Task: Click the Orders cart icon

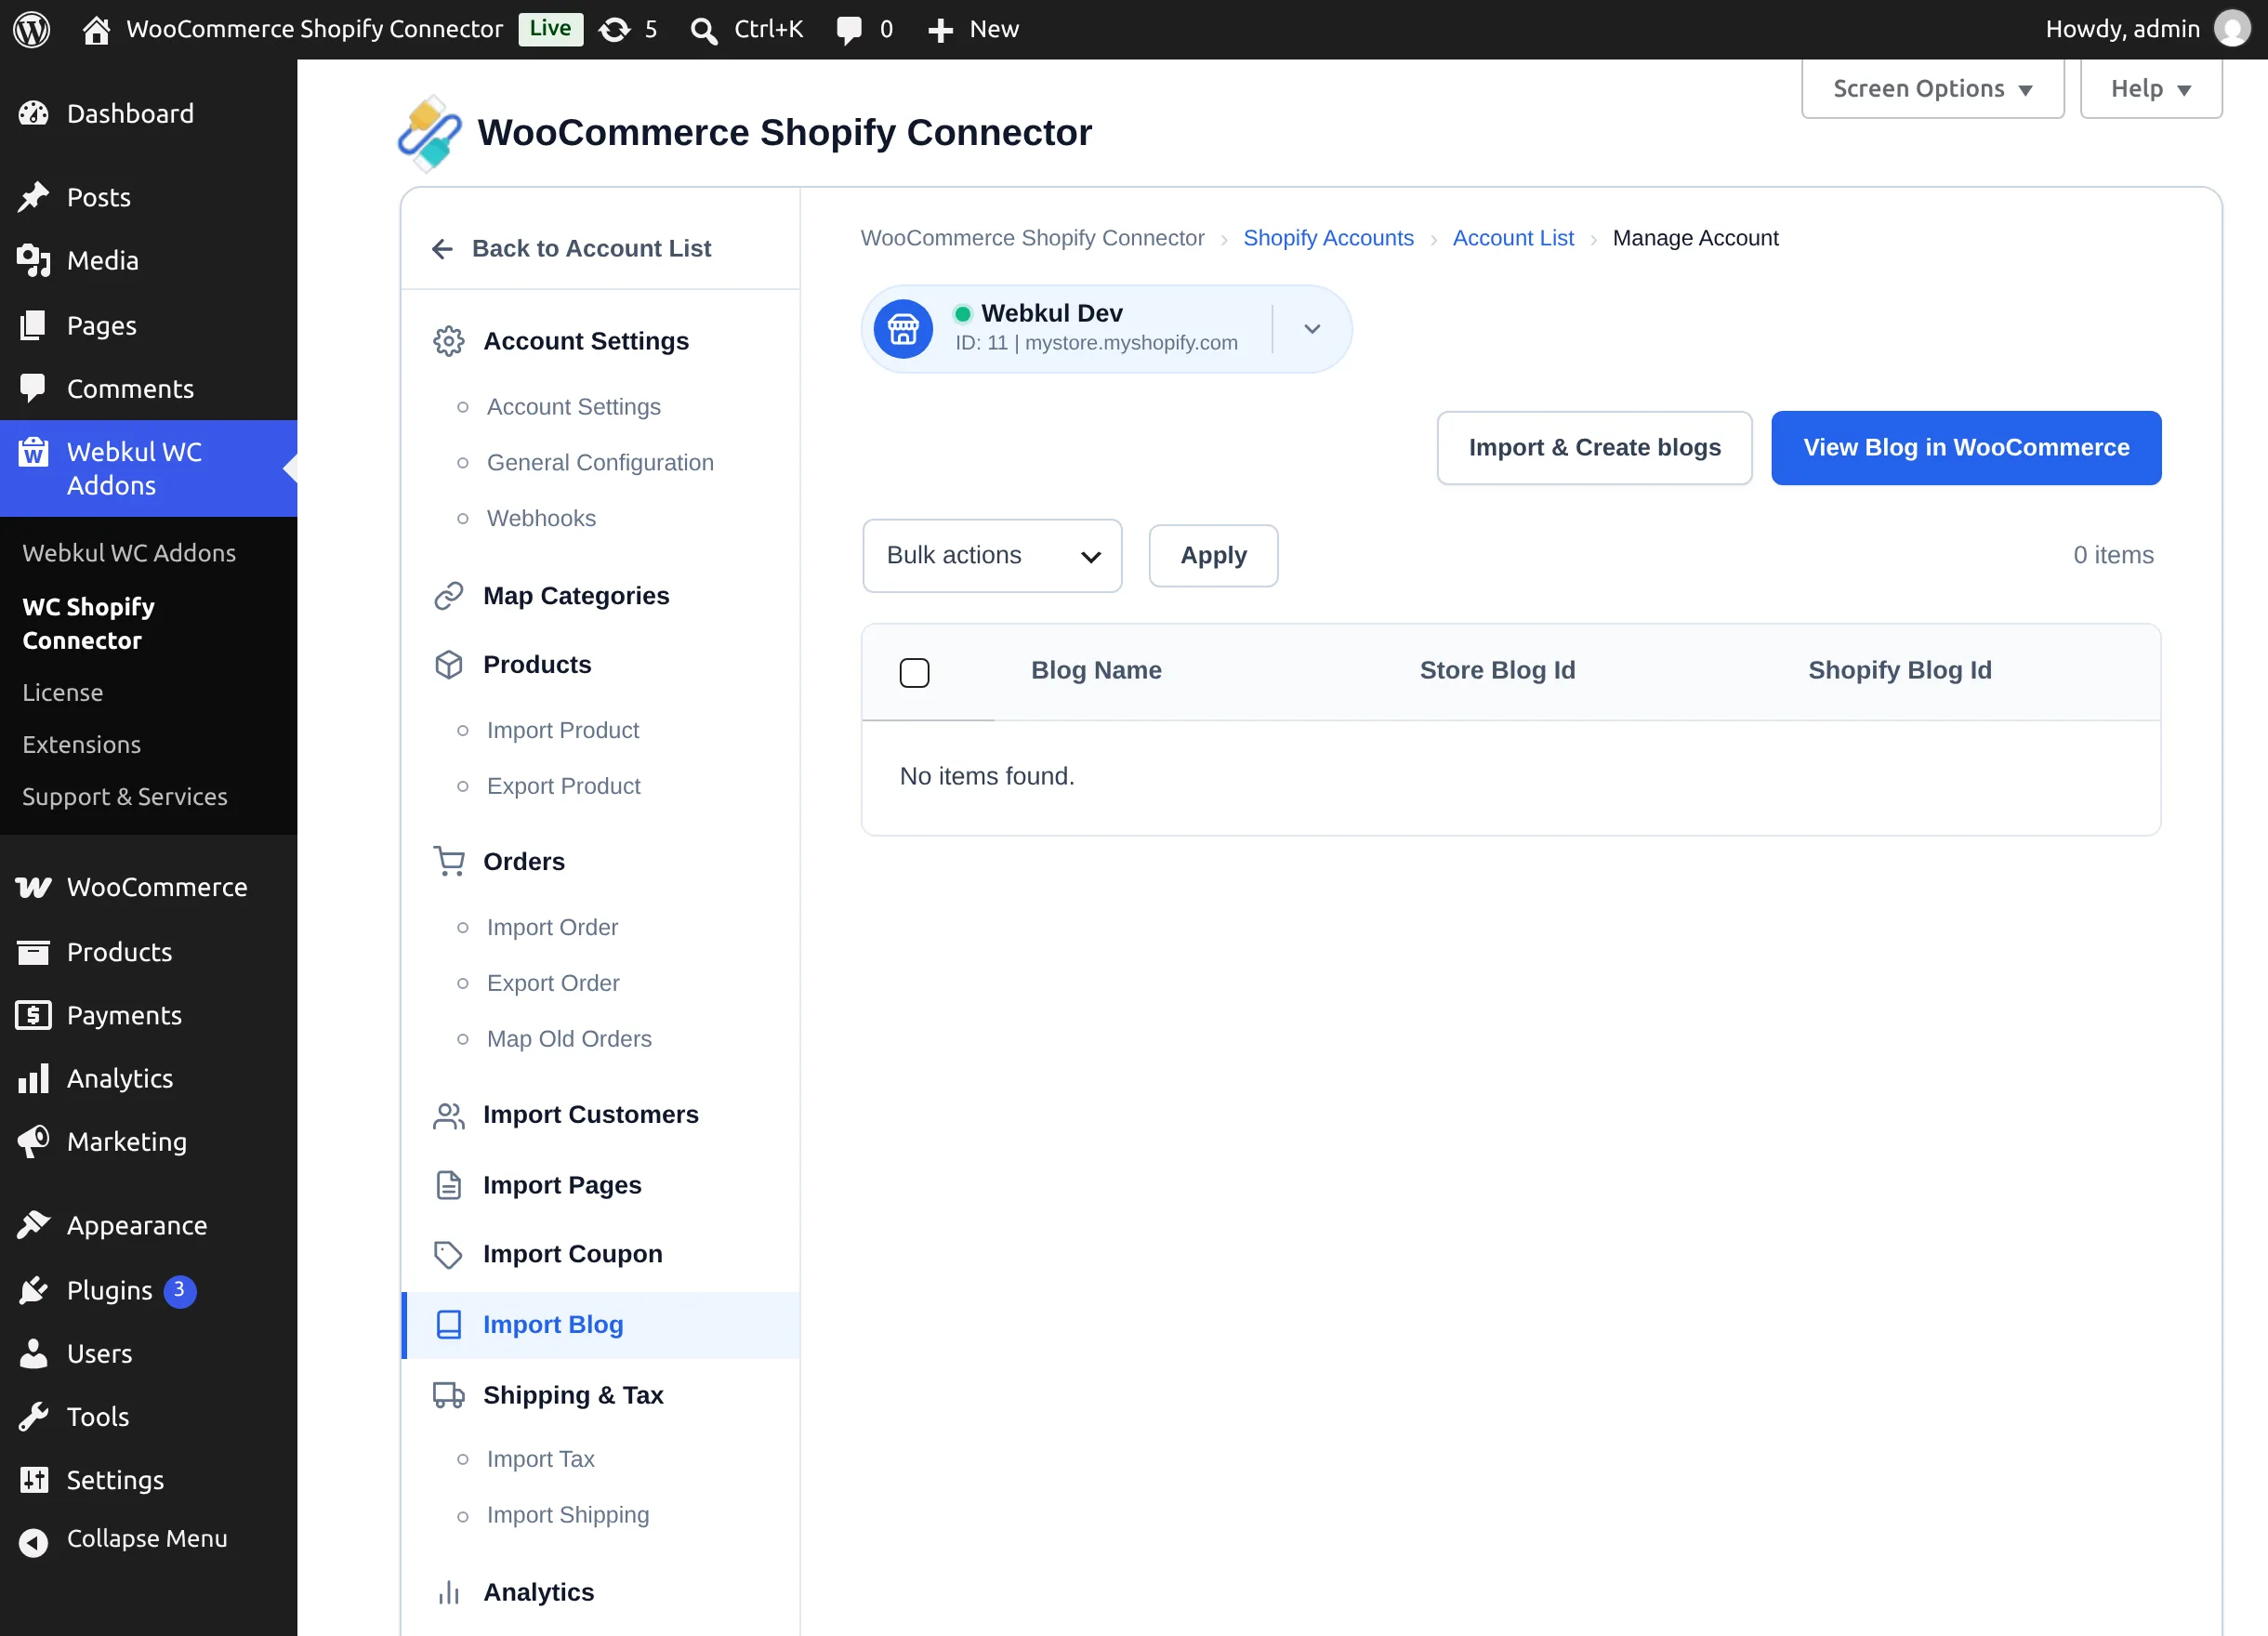Action: [x=449, y=861]
